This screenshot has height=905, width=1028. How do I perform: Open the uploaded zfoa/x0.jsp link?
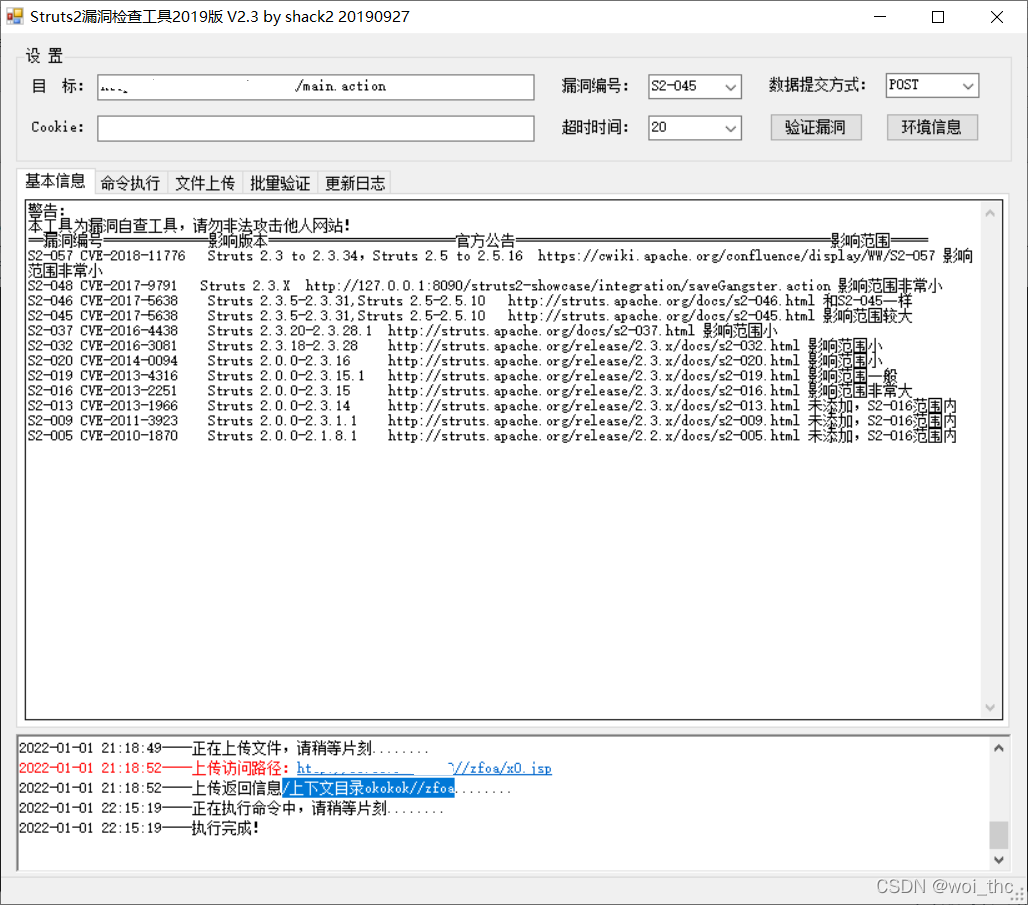424,768
